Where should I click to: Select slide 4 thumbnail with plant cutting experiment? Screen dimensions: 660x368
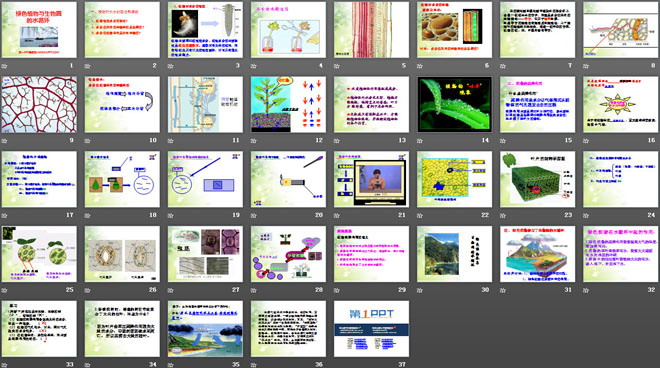pos(288,30)
